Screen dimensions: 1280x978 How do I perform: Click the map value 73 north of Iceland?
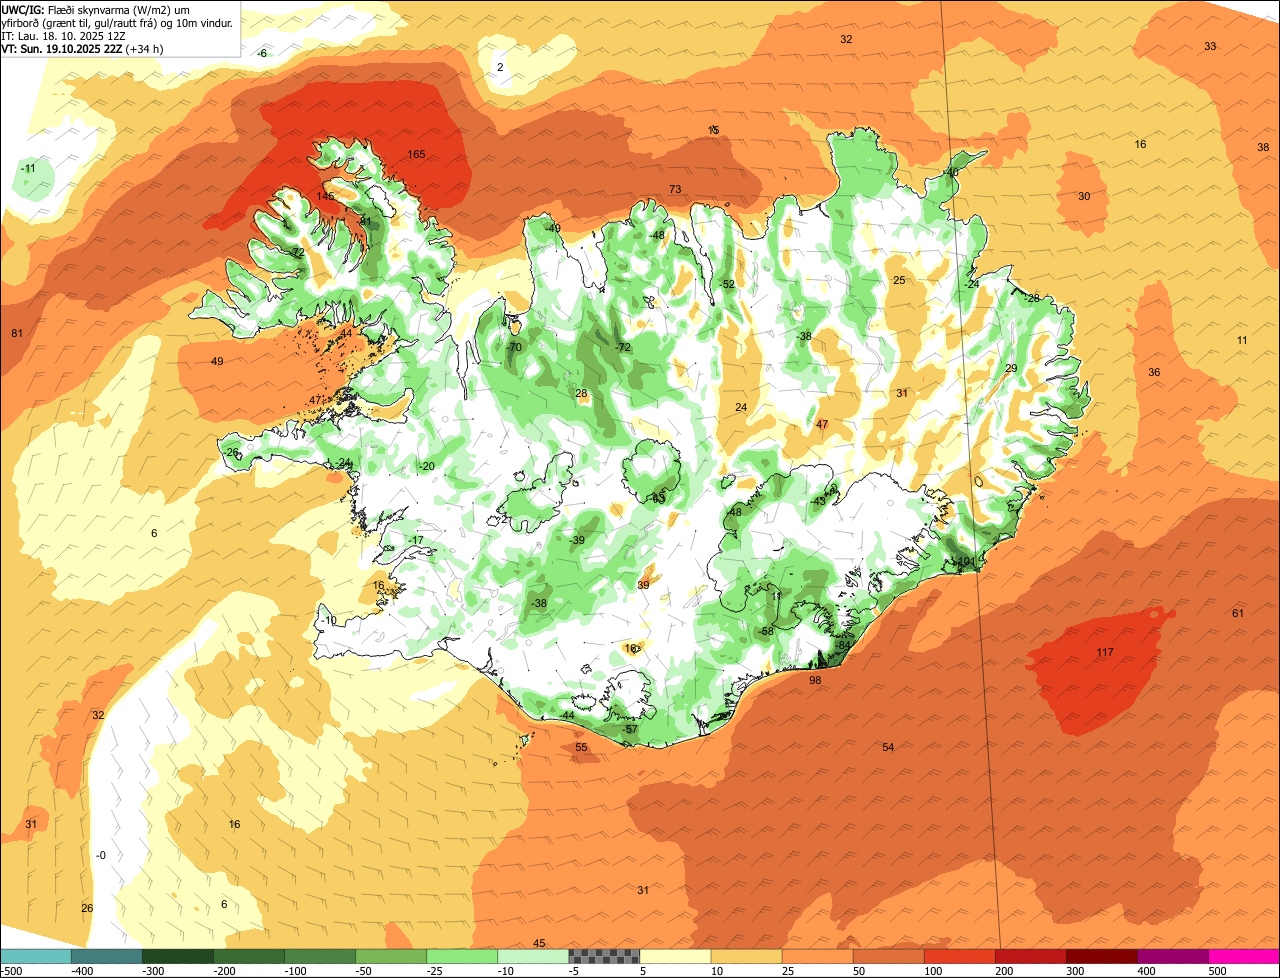coord(675,189)
